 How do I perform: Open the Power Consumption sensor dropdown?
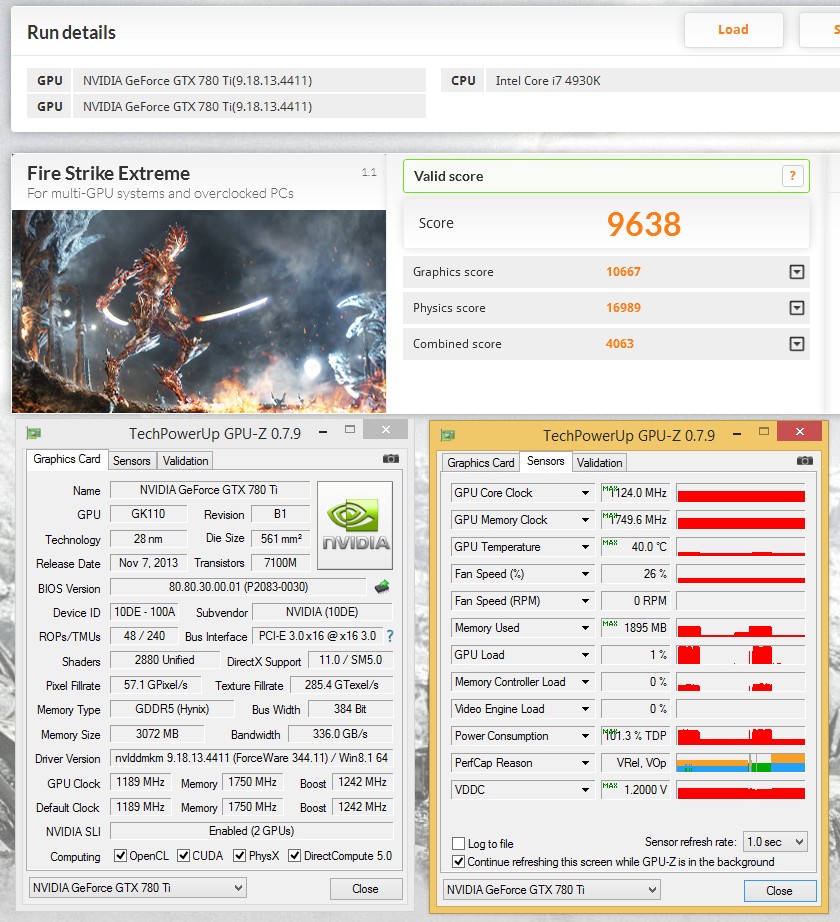coord(585,736)
